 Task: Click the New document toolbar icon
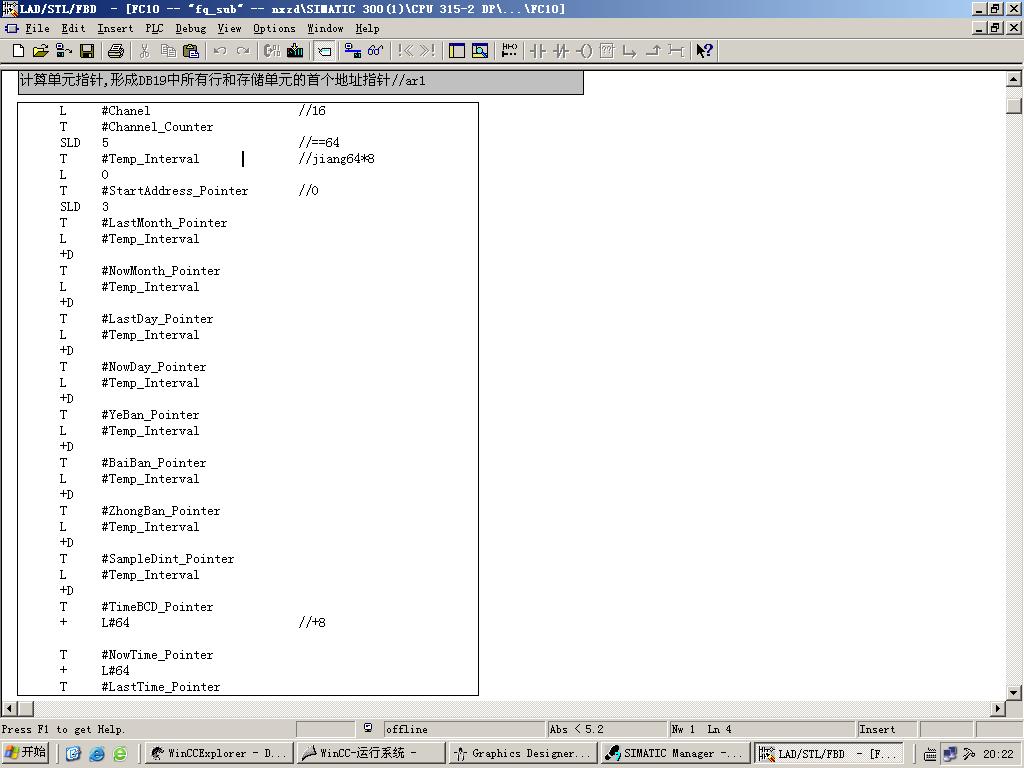[18, 51]
